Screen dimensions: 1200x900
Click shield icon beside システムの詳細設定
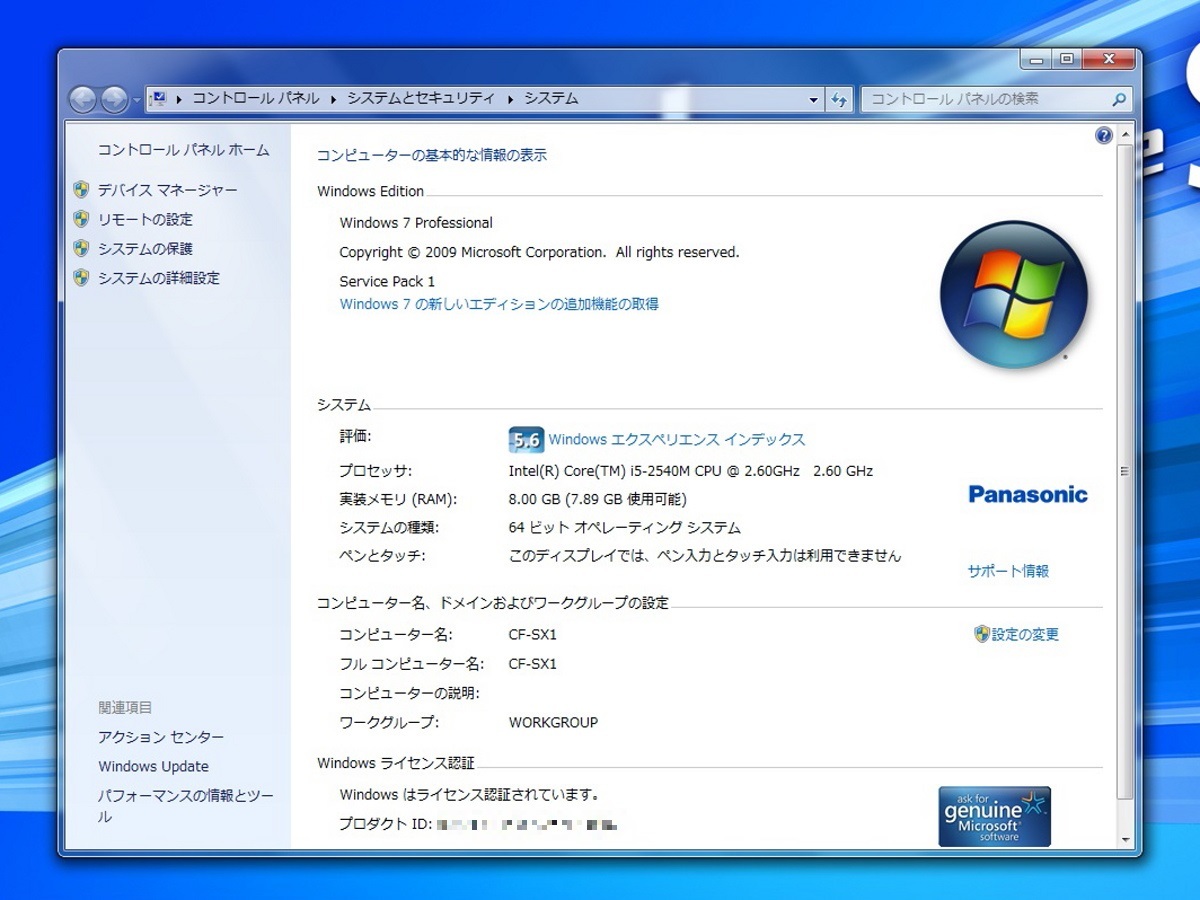pyautogui.click(x=82, y=277)
